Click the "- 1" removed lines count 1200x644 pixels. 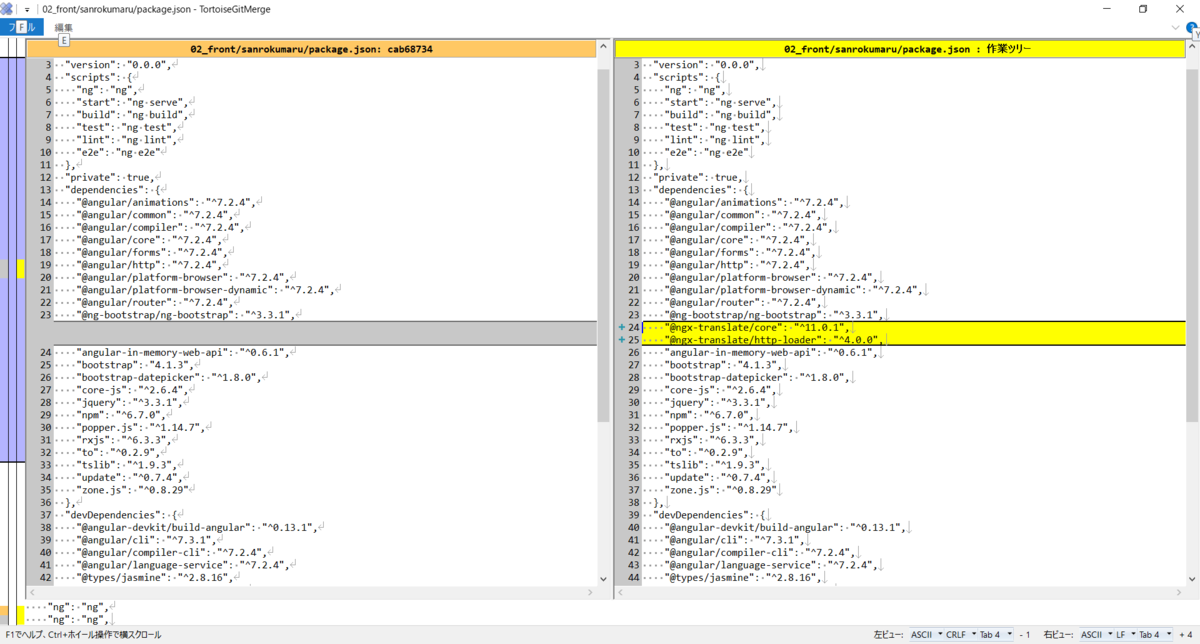(1025, 634)
